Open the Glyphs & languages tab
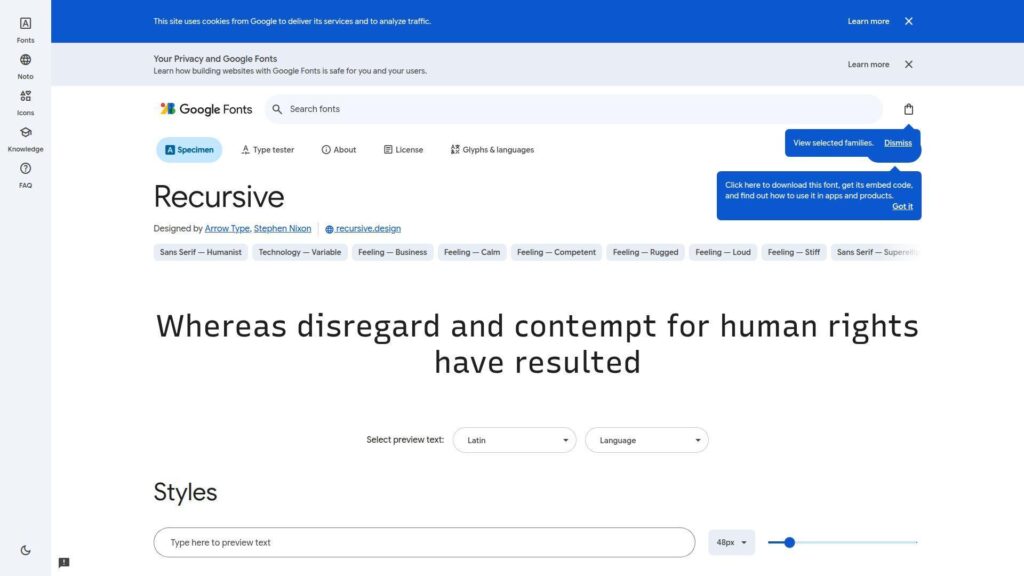This screenshot has width=1024, height=576. click(495, 149)
